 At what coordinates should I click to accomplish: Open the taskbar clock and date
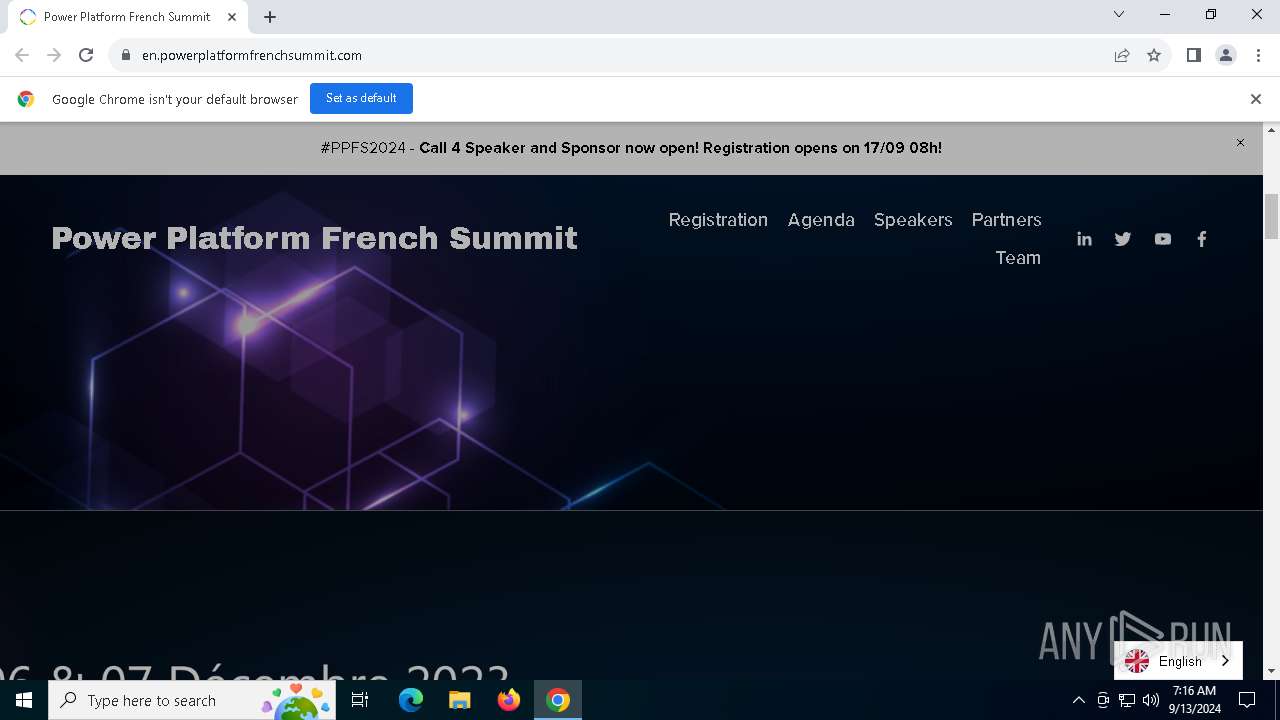pos(1195,700)
